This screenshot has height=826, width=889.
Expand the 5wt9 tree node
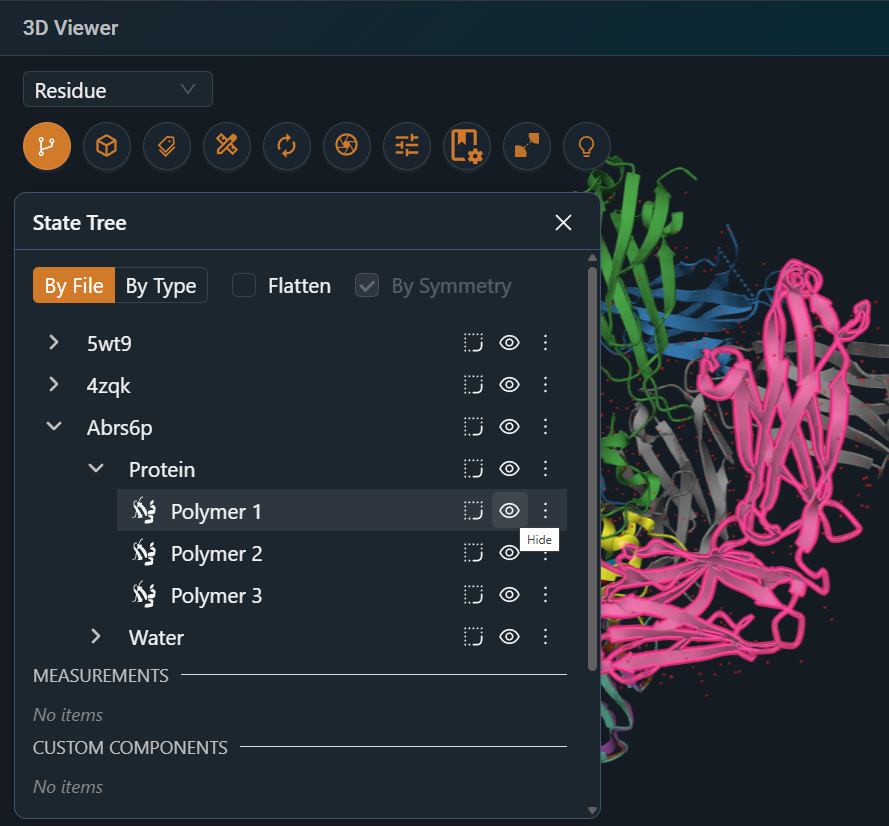tap(54, 343)
